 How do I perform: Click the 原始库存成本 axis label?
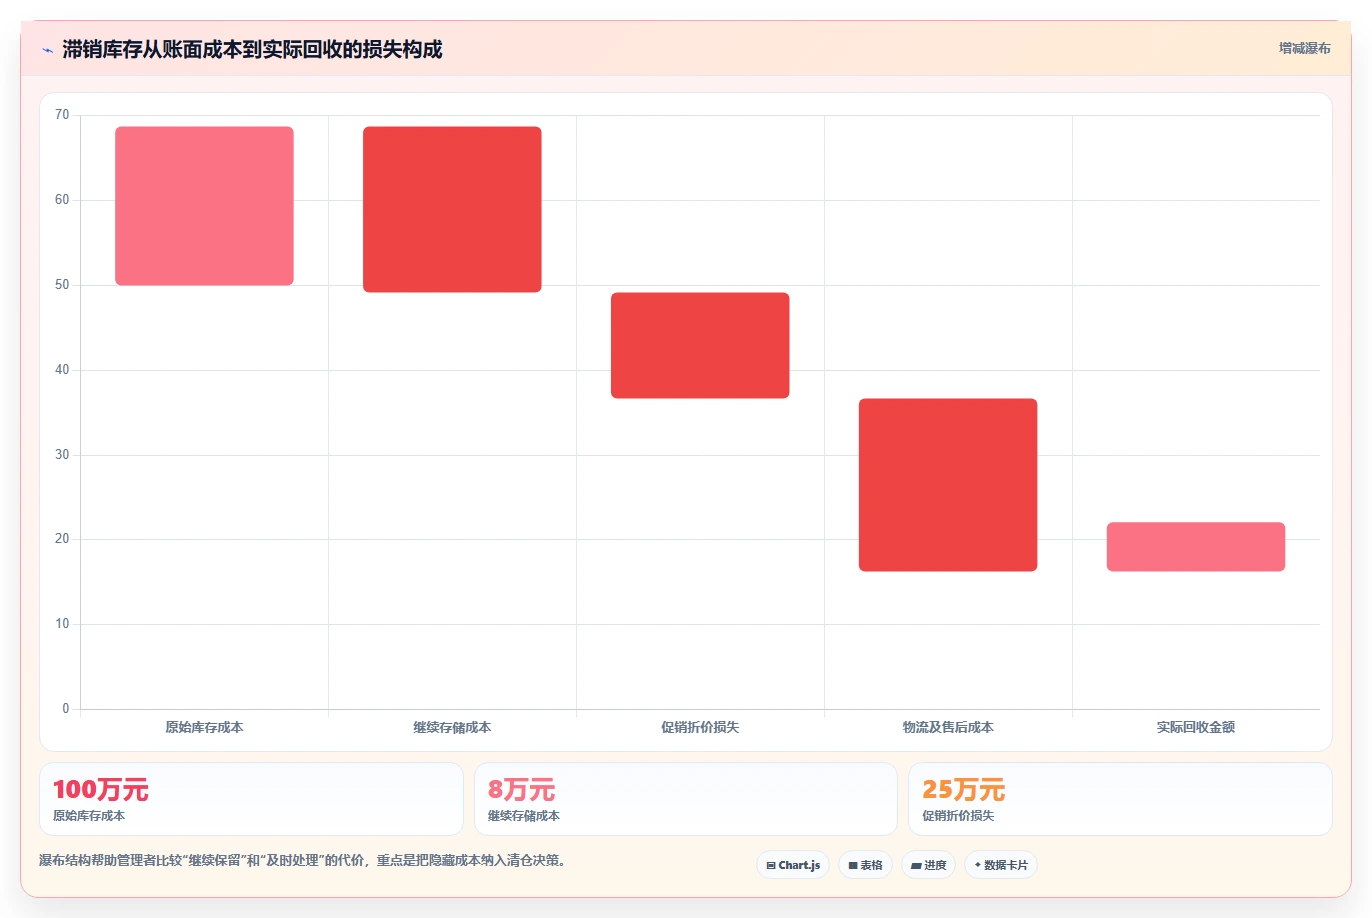coord(204,727)
